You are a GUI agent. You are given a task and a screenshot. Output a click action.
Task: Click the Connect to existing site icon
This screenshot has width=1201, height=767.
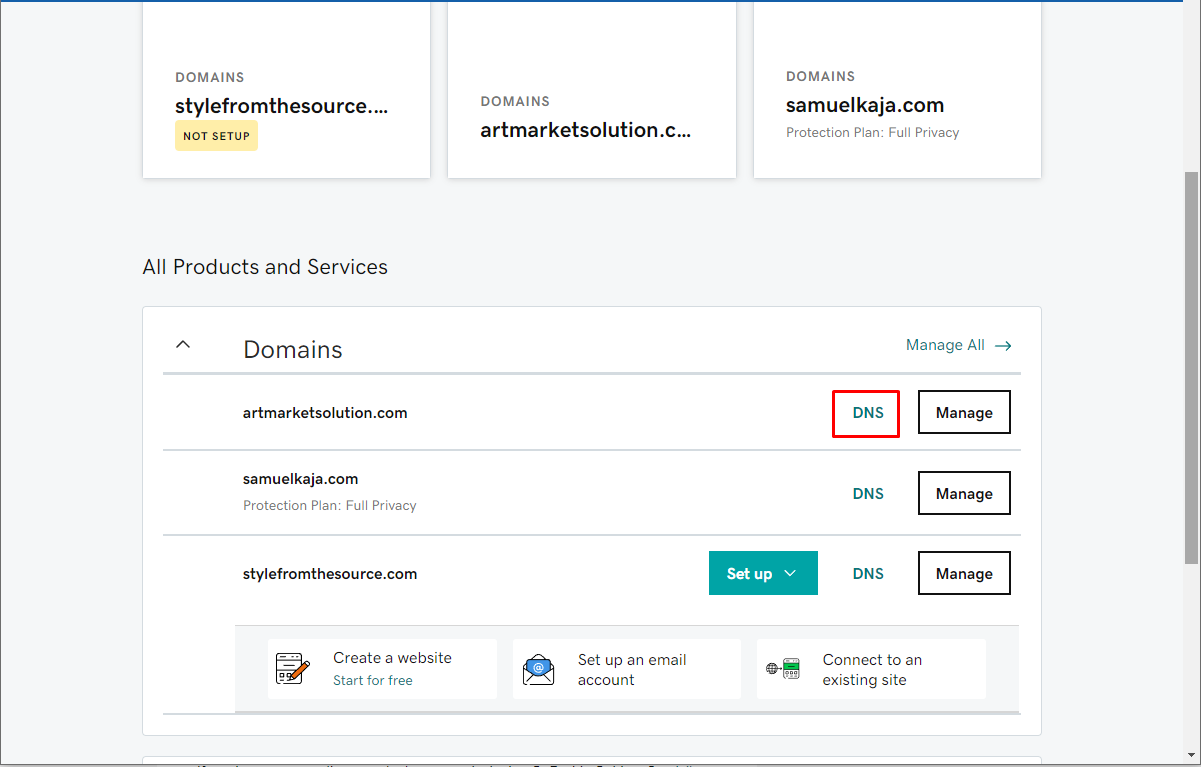[x=783, y=669]
